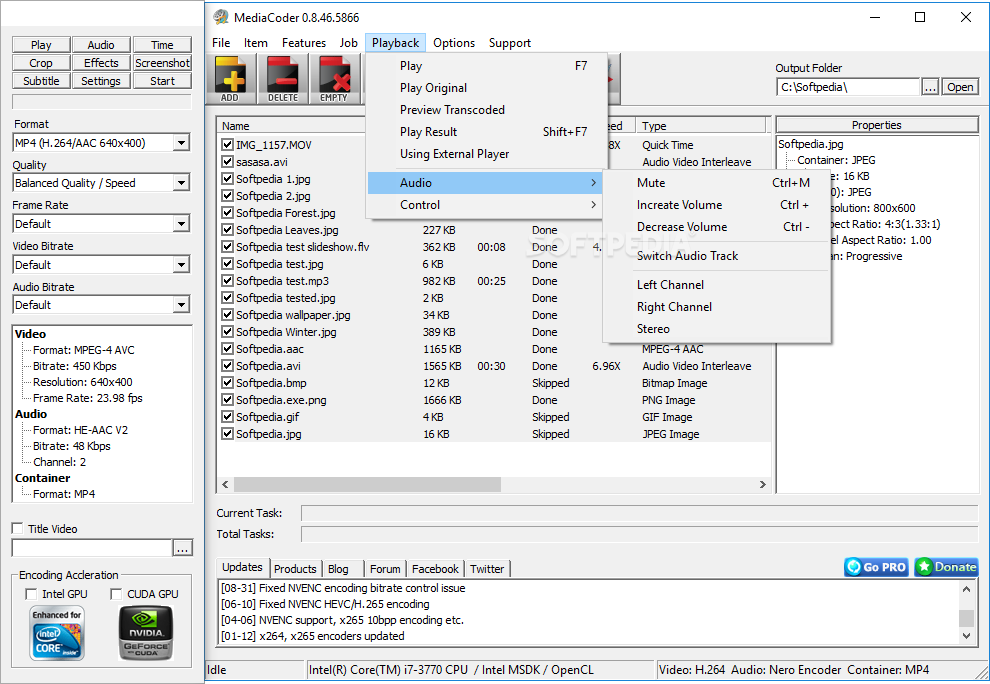Click the Effects button
Image resolution: width=990 pixels, height=684 pixels.
101,63
